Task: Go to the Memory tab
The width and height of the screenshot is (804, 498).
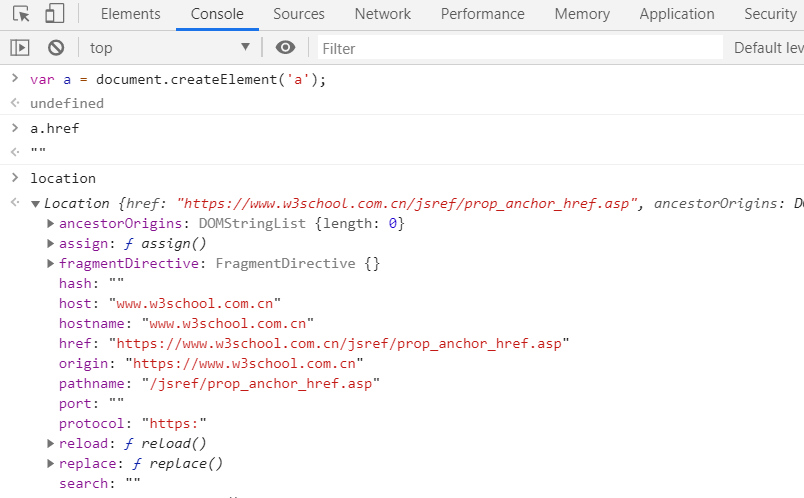Action: [582, 14]
